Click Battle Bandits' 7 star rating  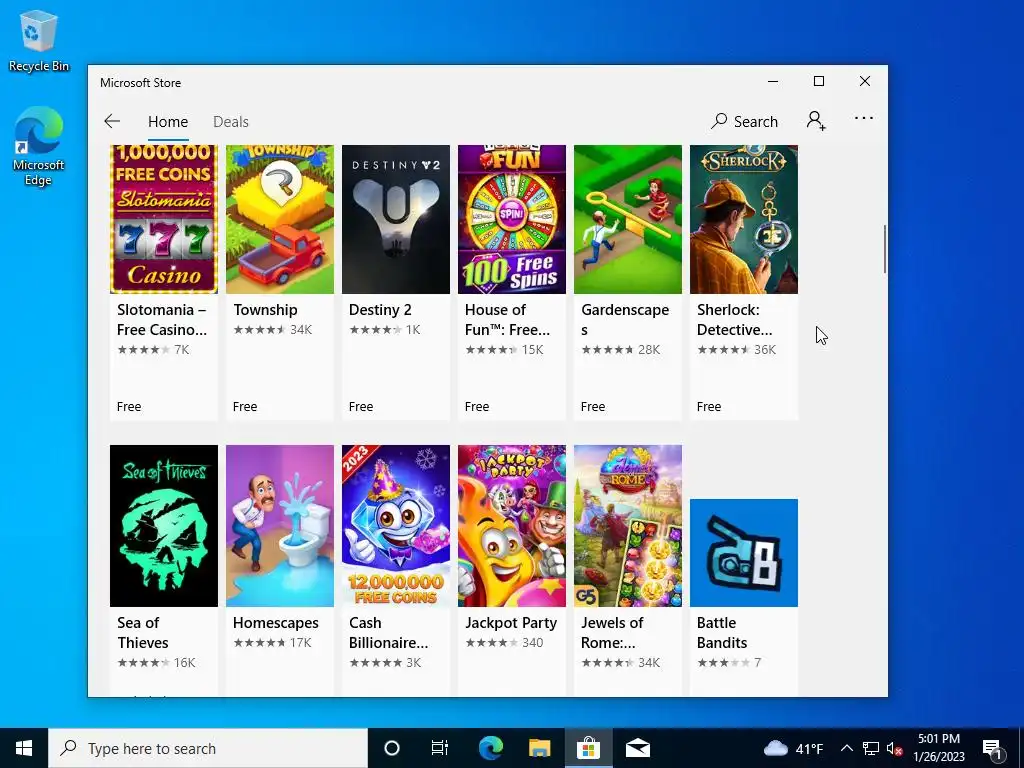click(x=729, y=662)
